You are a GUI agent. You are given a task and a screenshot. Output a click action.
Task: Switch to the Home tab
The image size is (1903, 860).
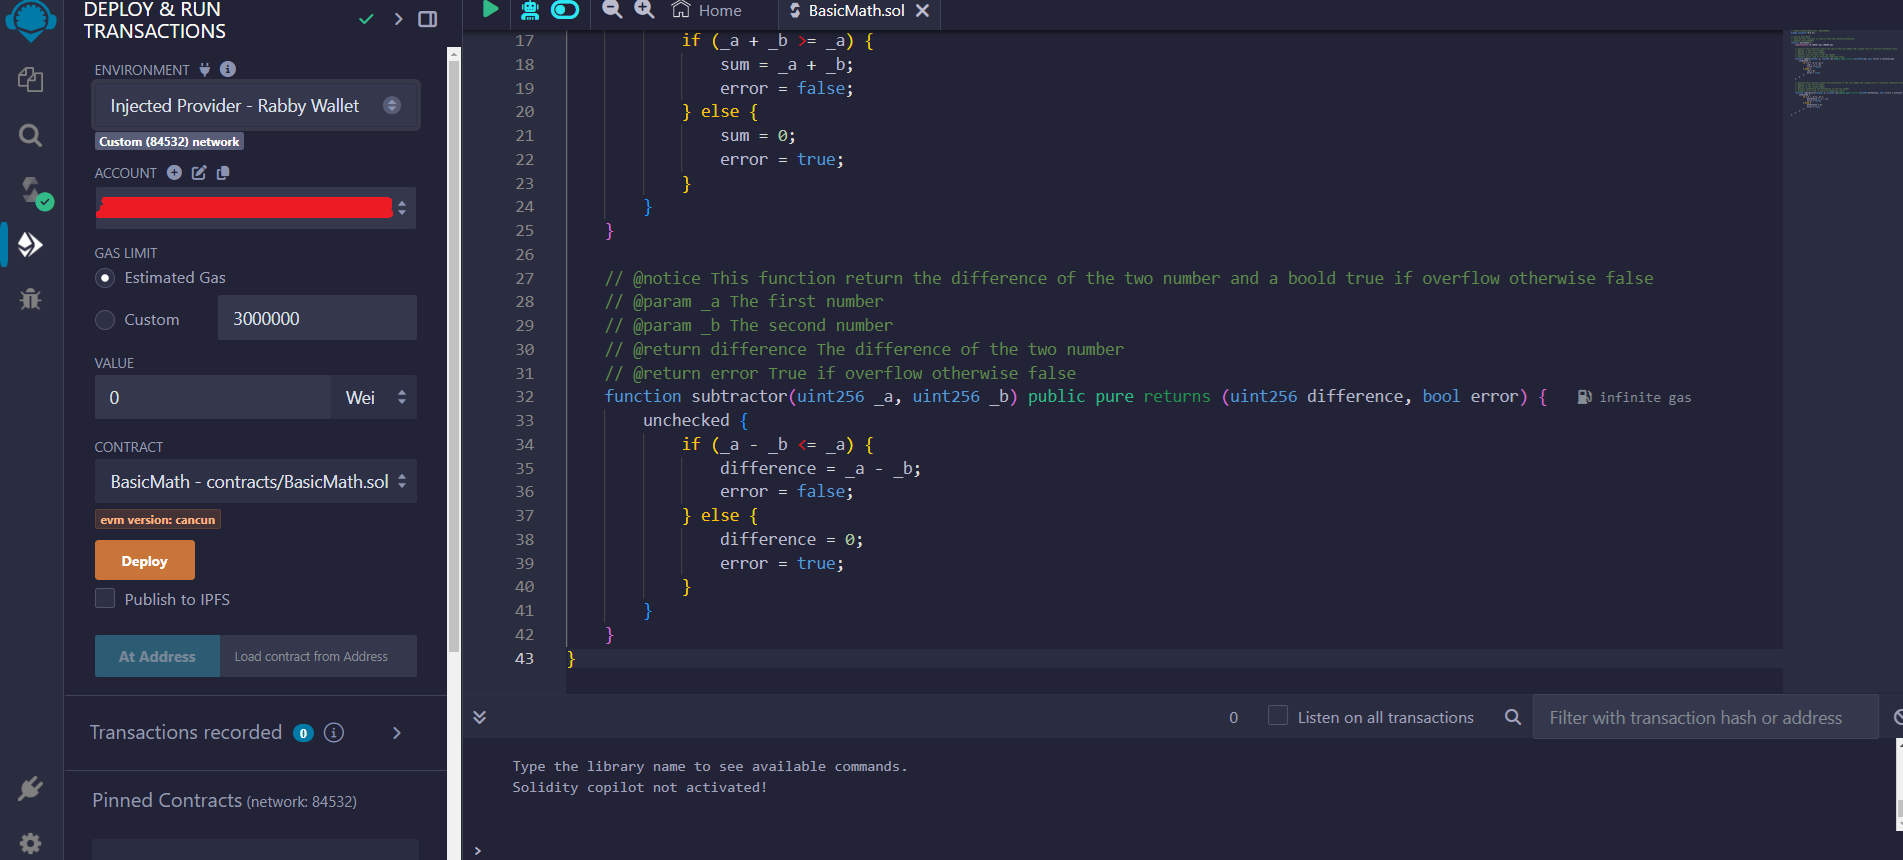tap(707, 11)
